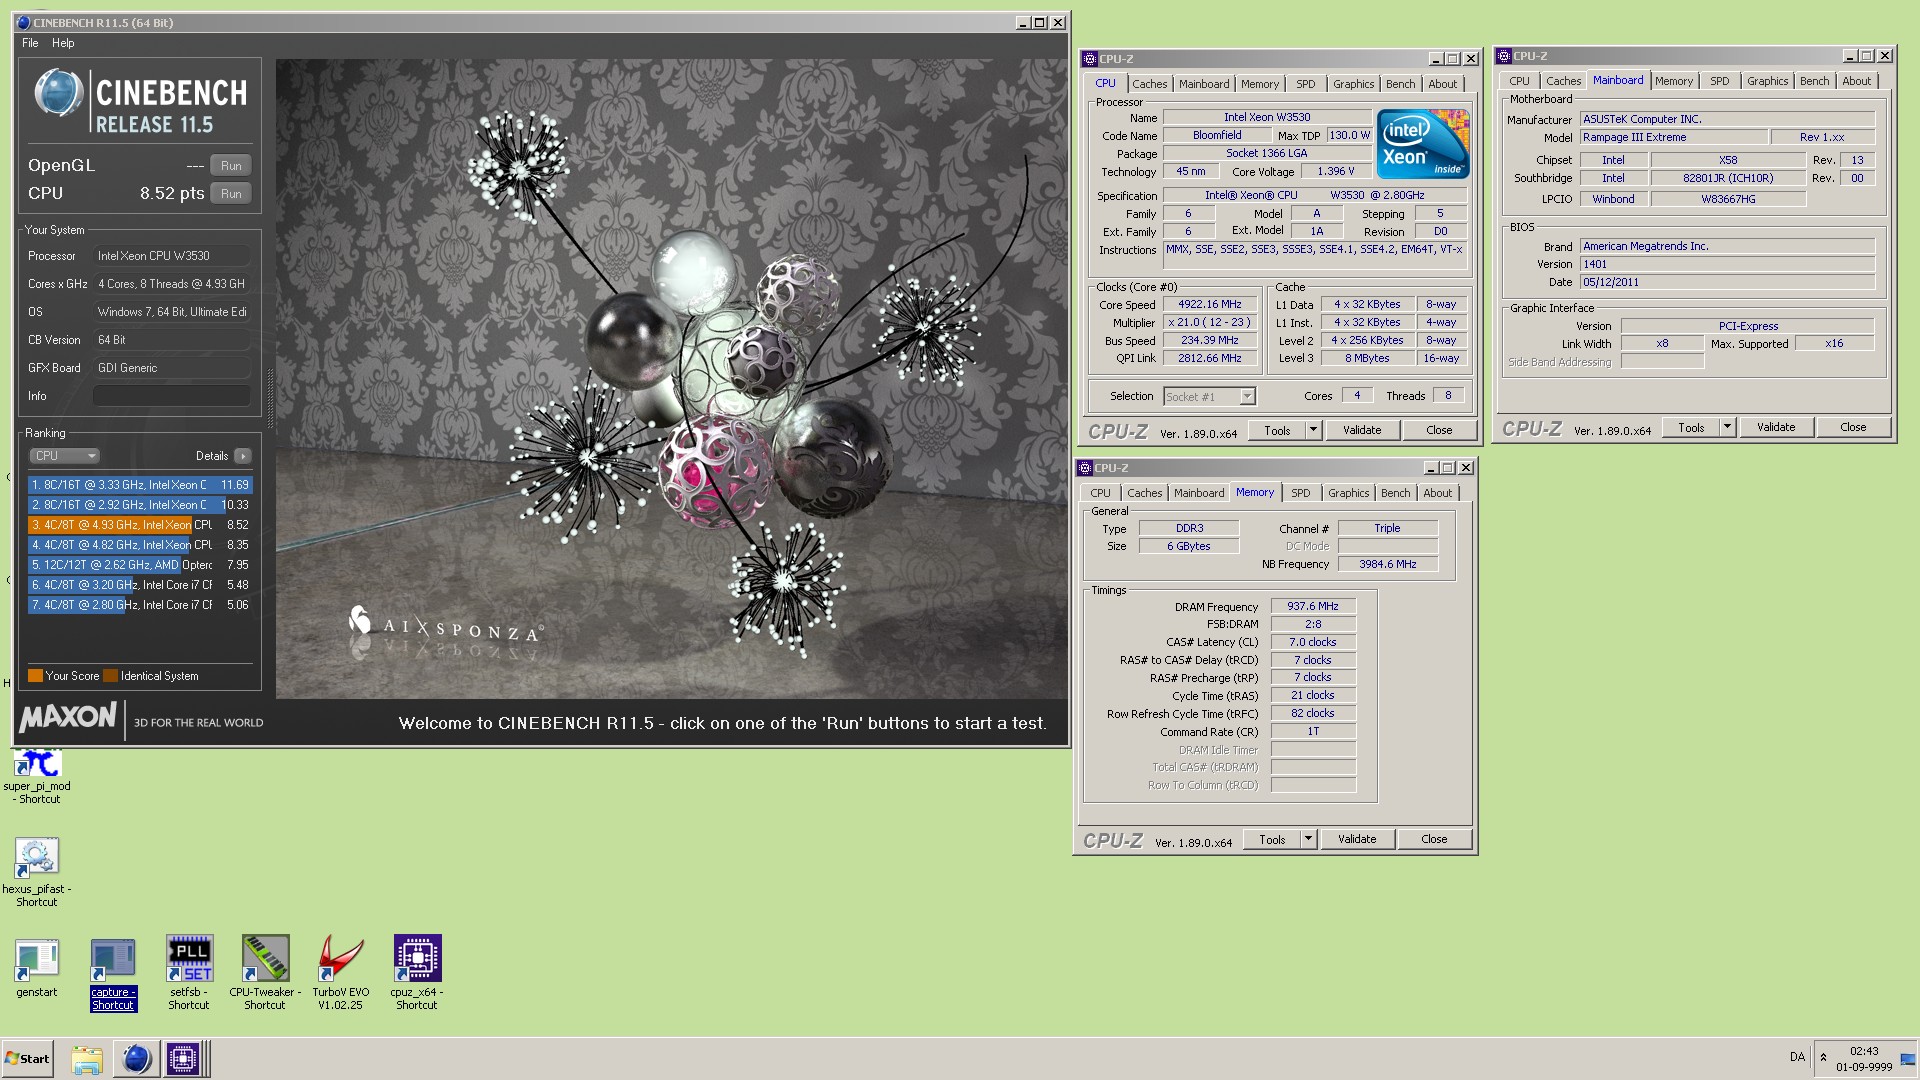Open hexus_pifast shortcut icon

coord(37,859)
